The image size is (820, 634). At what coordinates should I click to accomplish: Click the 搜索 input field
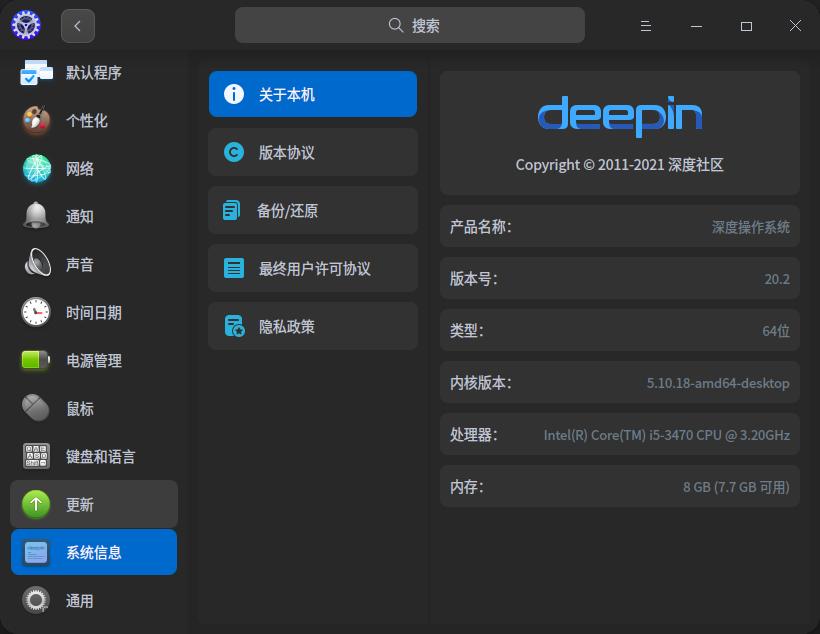point(409,25)
